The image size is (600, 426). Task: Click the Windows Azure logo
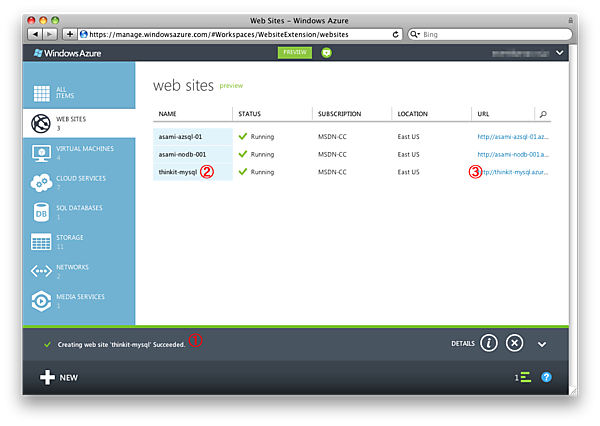click(x=67, y=53)
